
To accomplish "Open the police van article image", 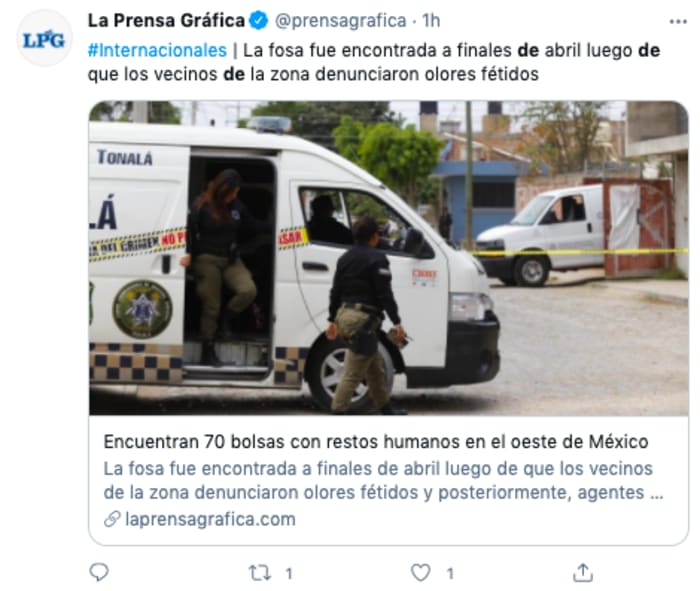I will (x=388, y=258).
